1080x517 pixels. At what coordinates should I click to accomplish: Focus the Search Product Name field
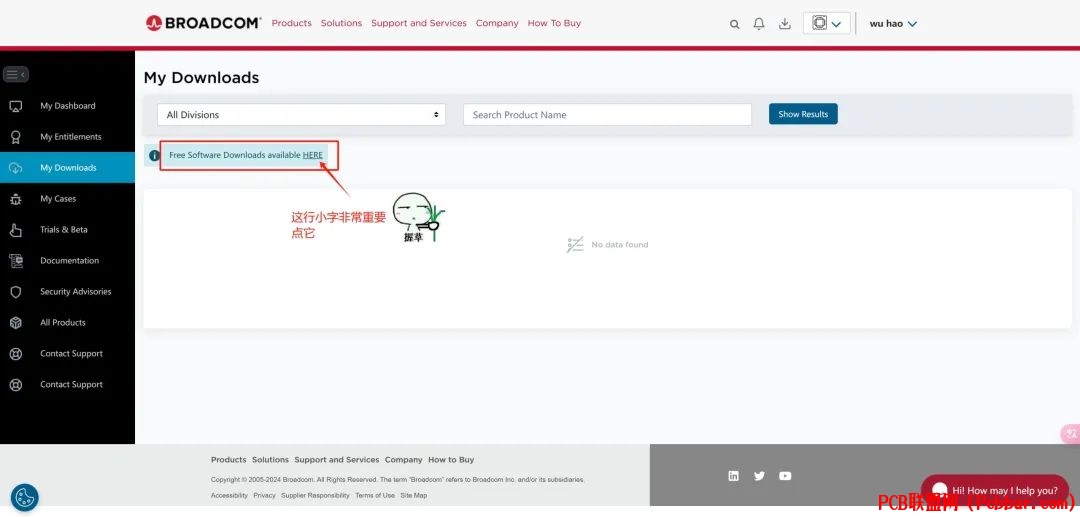coord(607,115)
